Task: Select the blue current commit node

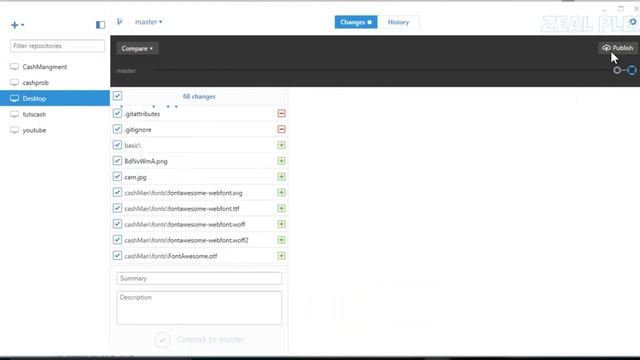Action: tap(632, 70)
